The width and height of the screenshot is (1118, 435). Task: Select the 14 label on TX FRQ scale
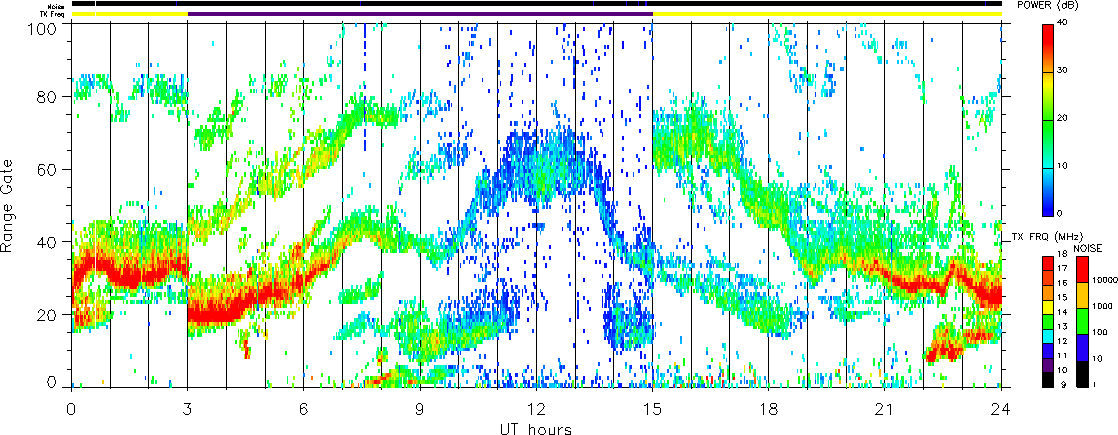(x=1062, y=312)
